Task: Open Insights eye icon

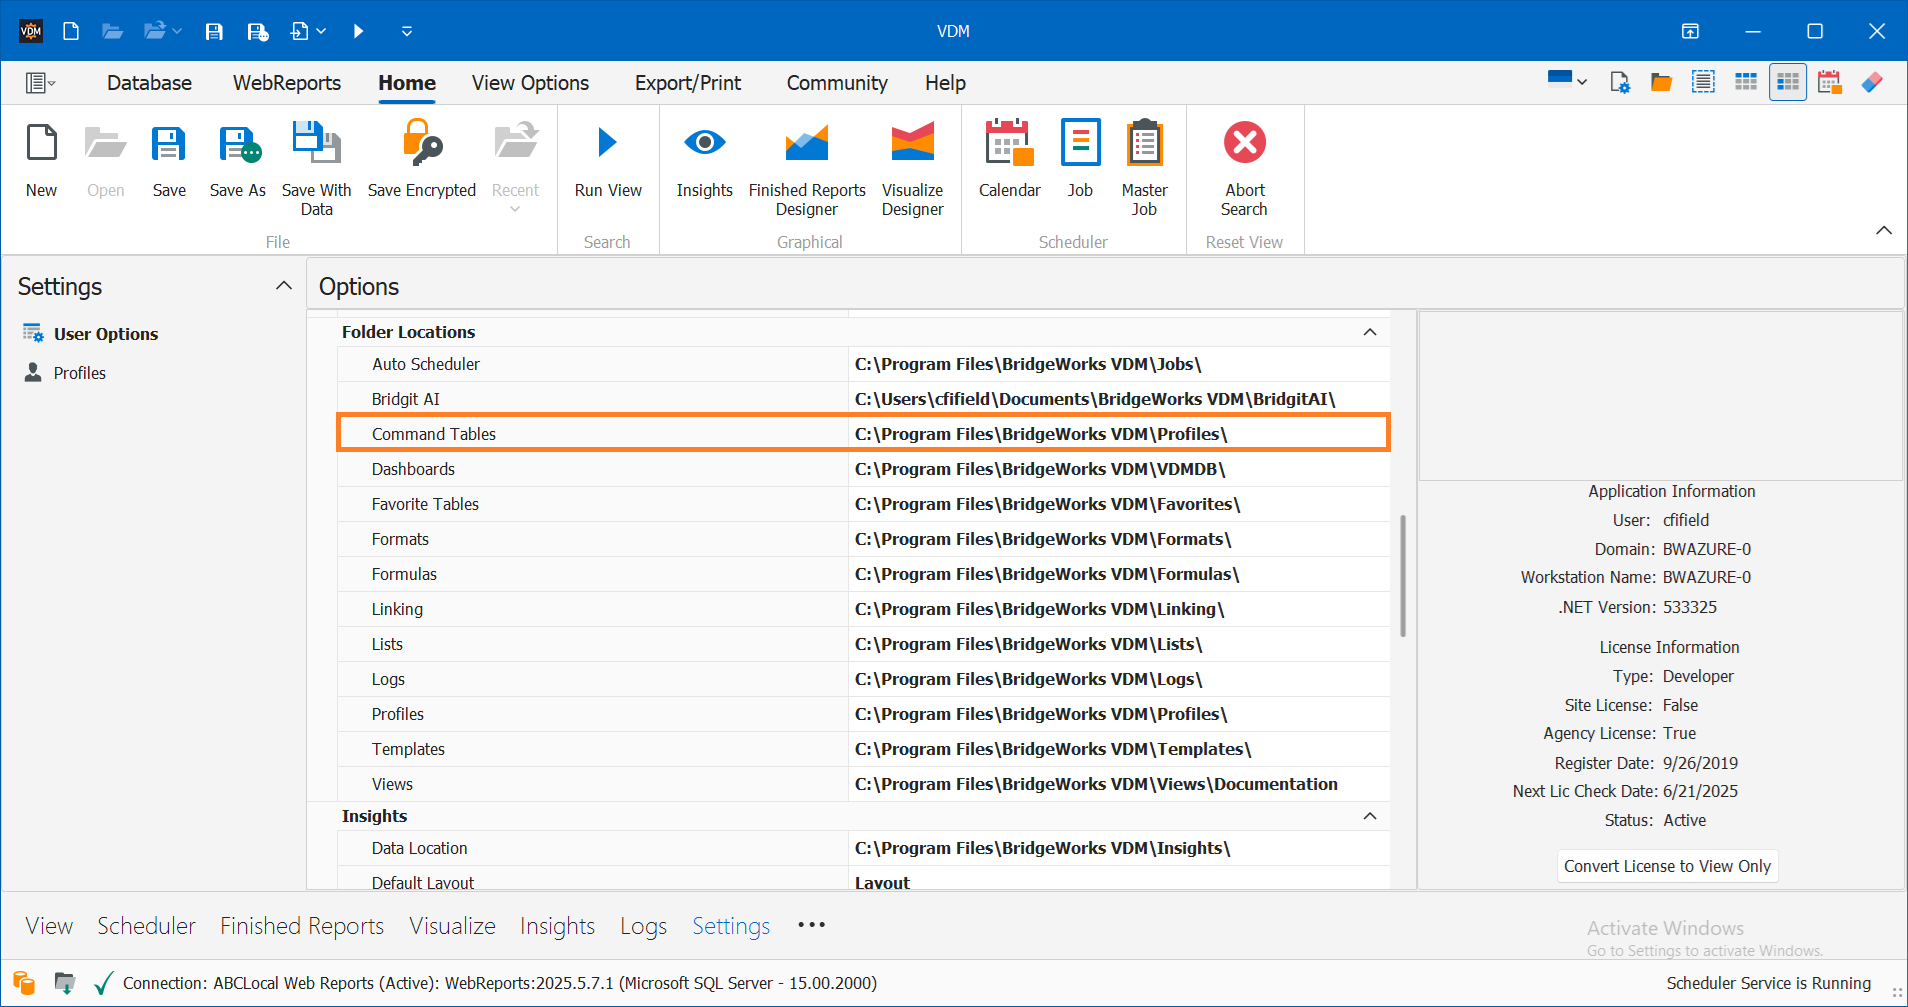Action: [704, 143]
